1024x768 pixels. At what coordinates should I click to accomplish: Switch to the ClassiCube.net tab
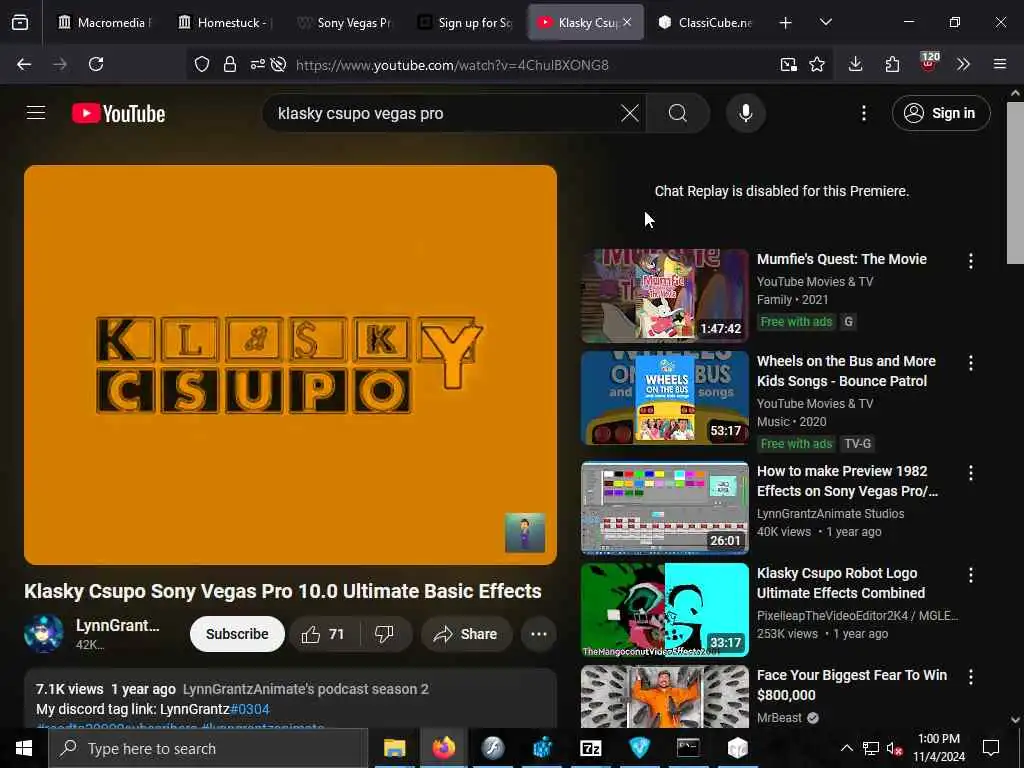[705, 22]
